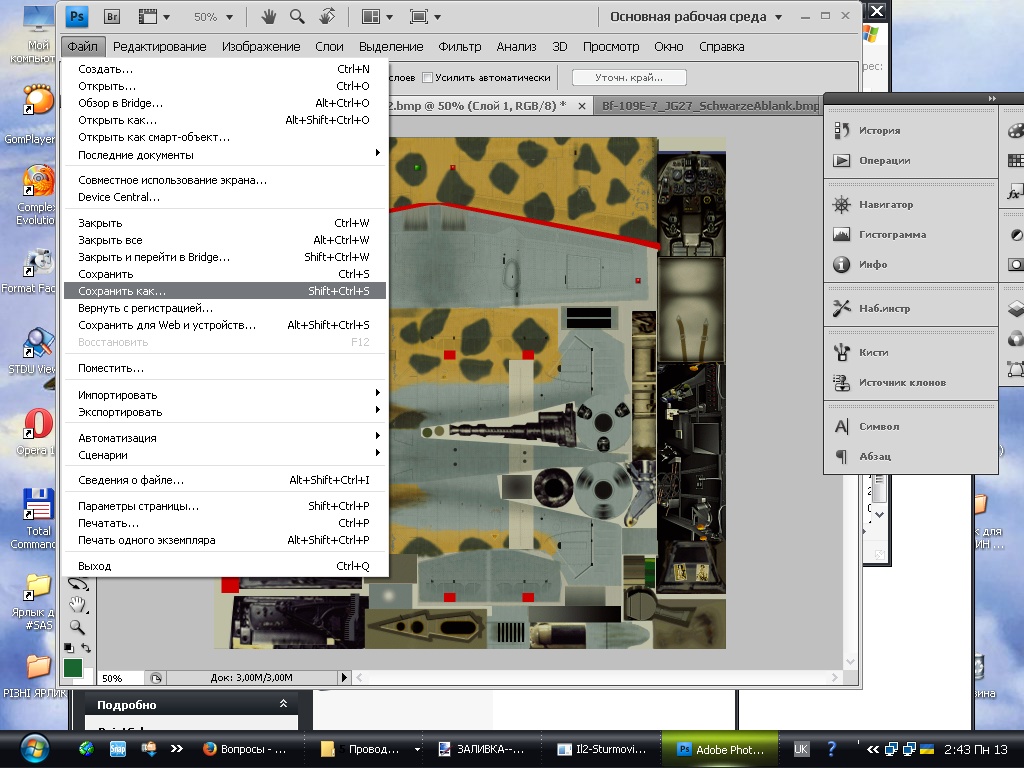Launch Adobe Bridge from the Br icon

point(113,17)
